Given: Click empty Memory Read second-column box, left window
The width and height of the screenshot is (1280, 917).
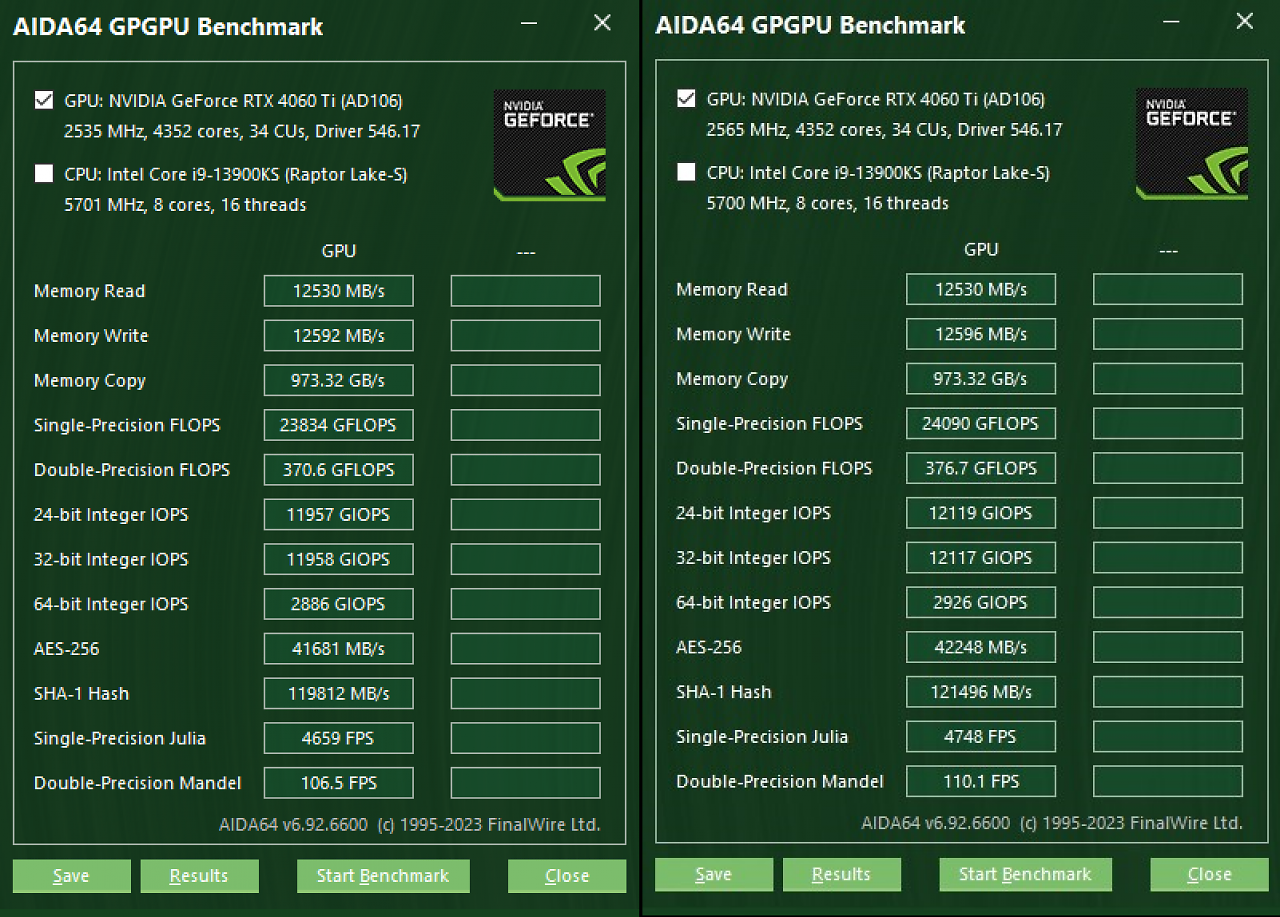Looking at the screenshot, I should click(x=526, y=291).
